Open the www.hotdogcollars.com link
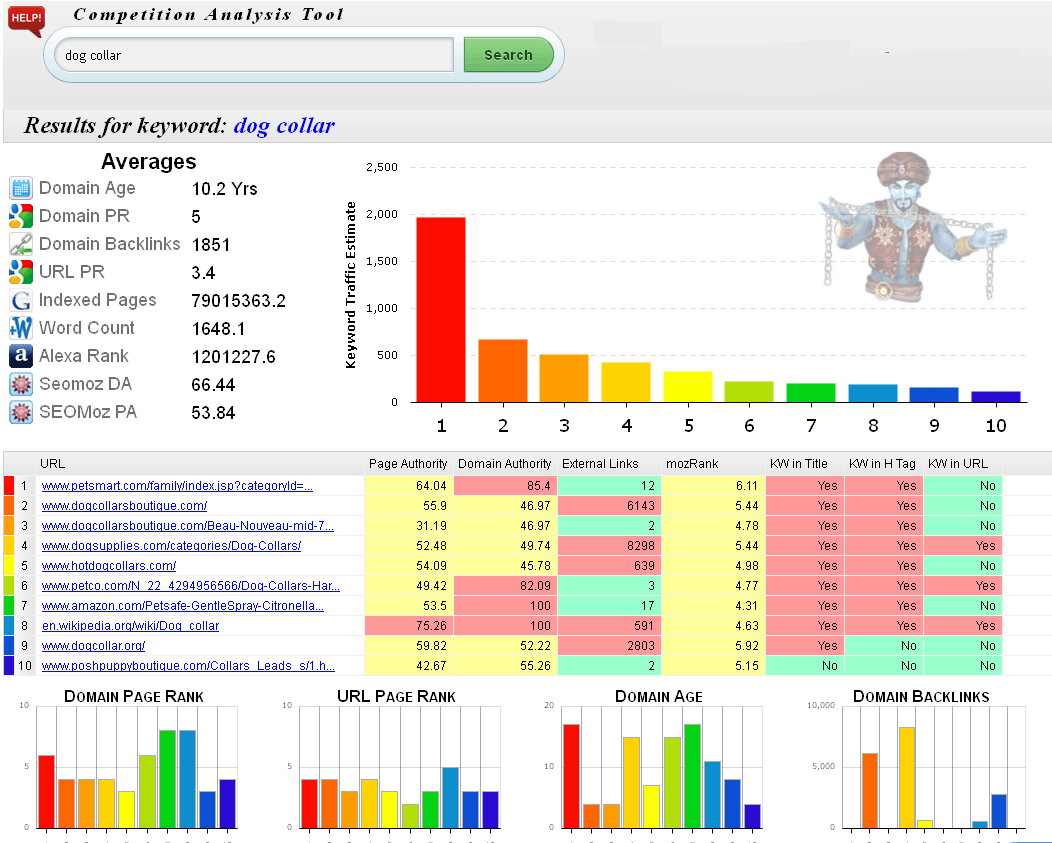Screen dimensions: 1052x843 point(109,566)
